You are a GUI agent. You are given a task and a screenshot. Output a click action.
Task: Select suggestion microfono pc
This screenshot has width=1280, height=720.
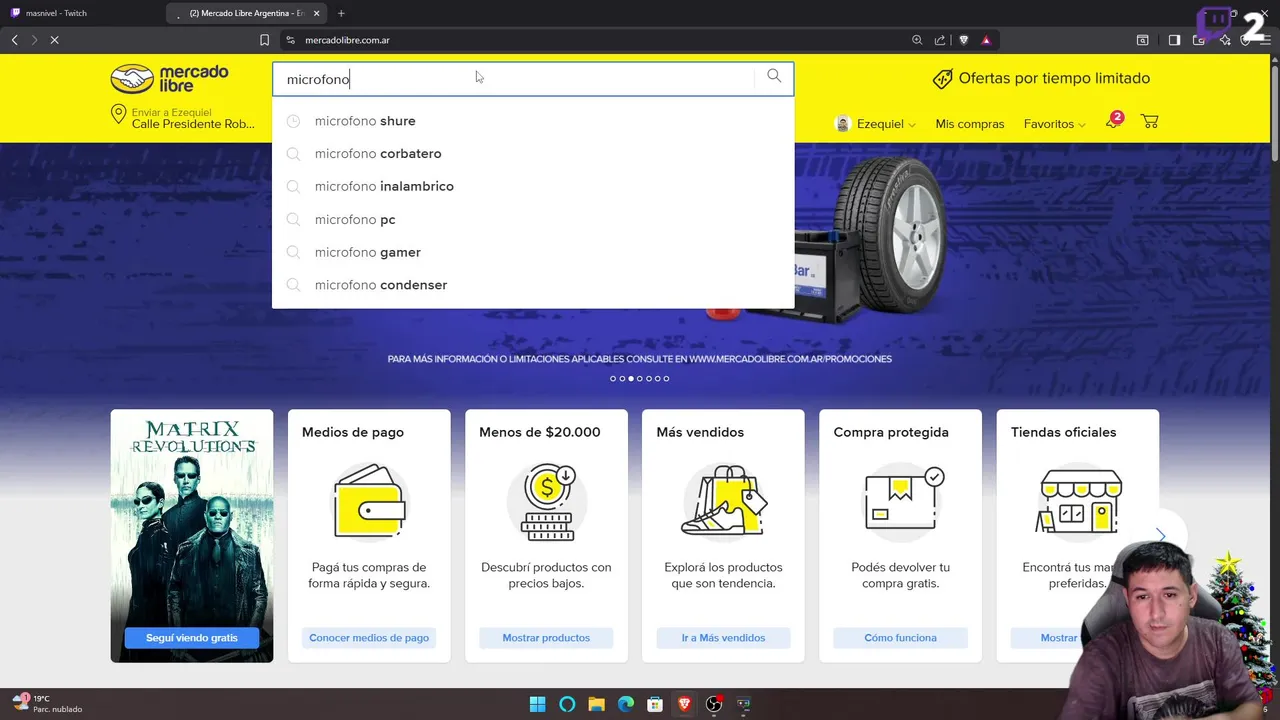(533, 219)
